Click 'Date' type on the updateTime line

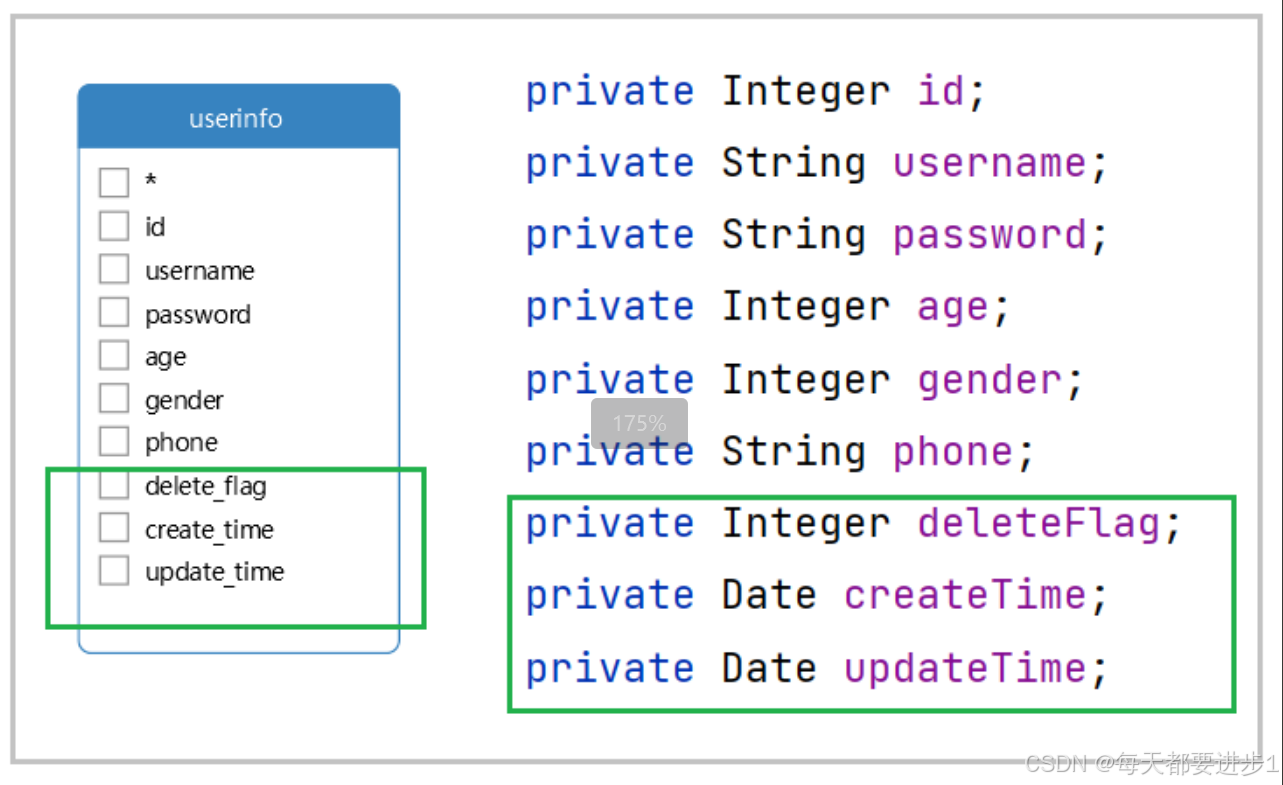point(770,668)
